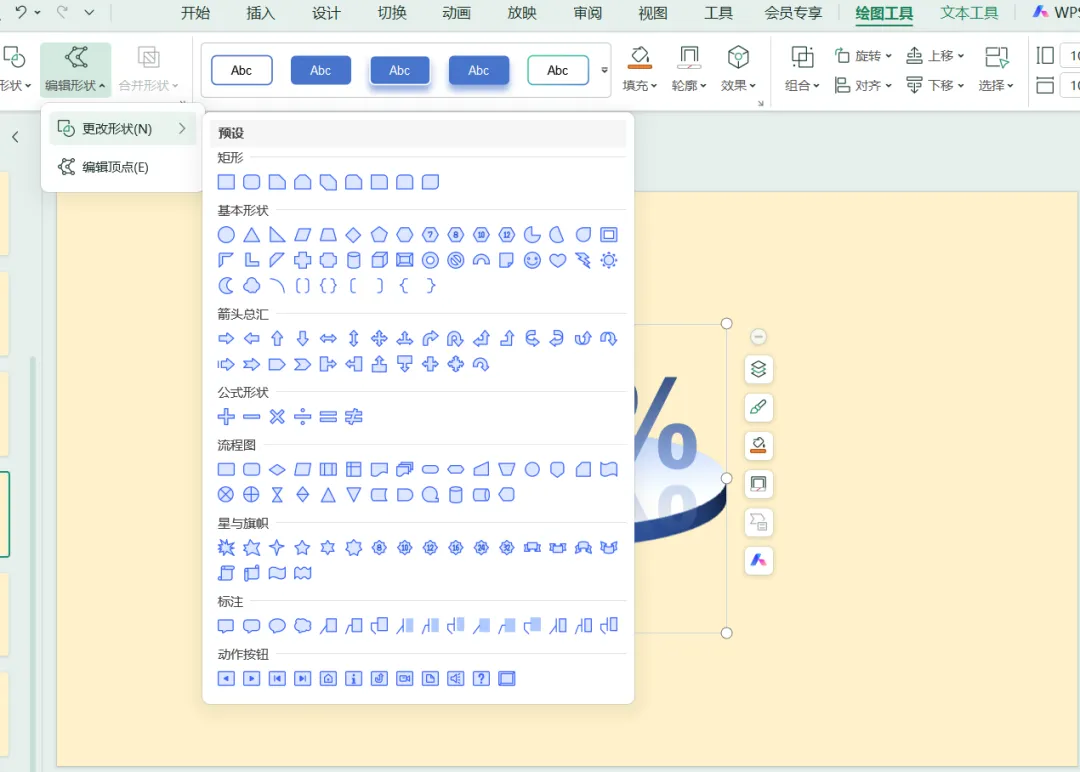Switch to the 会员专享 tab
This screenshot has width=1080, height=772.
(x=793, y=13)
